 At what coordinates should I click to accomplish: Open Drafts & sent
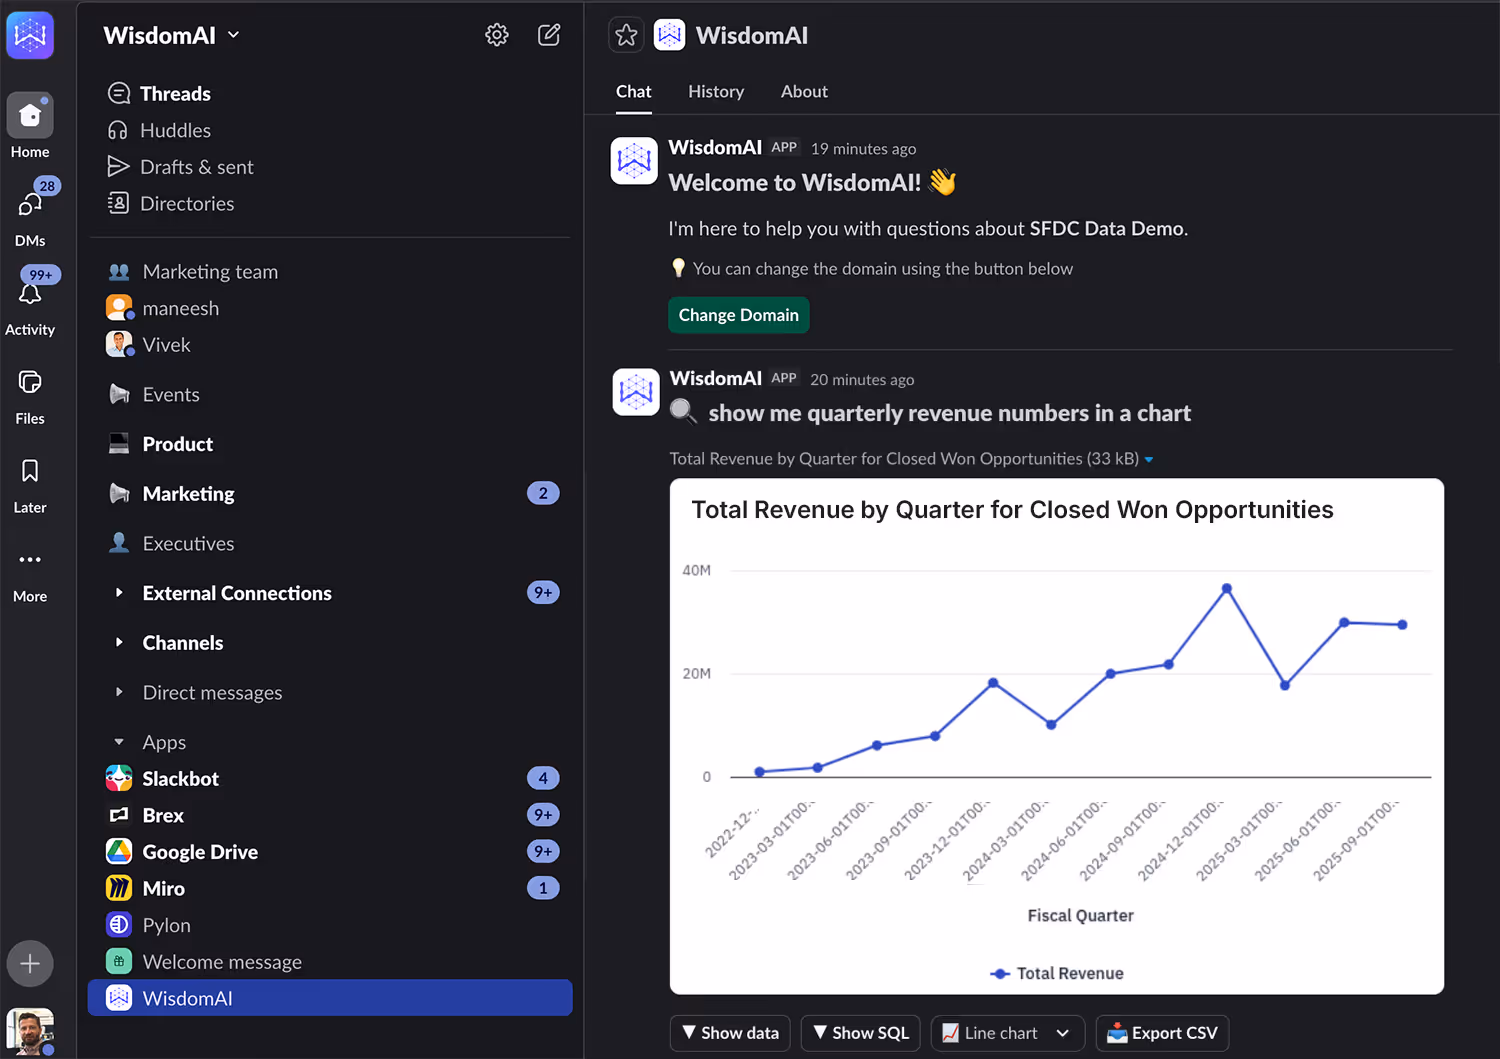click(x=196, y=167)
